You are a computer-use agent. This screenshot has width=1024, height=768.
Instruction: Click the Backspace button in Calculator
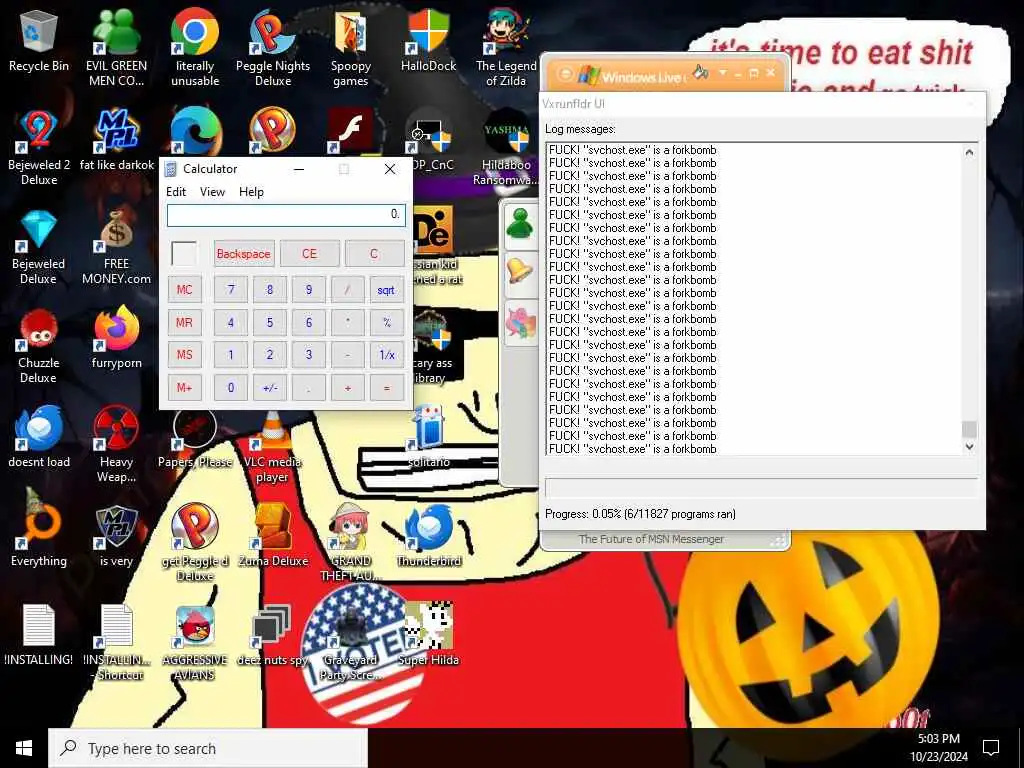244,254
